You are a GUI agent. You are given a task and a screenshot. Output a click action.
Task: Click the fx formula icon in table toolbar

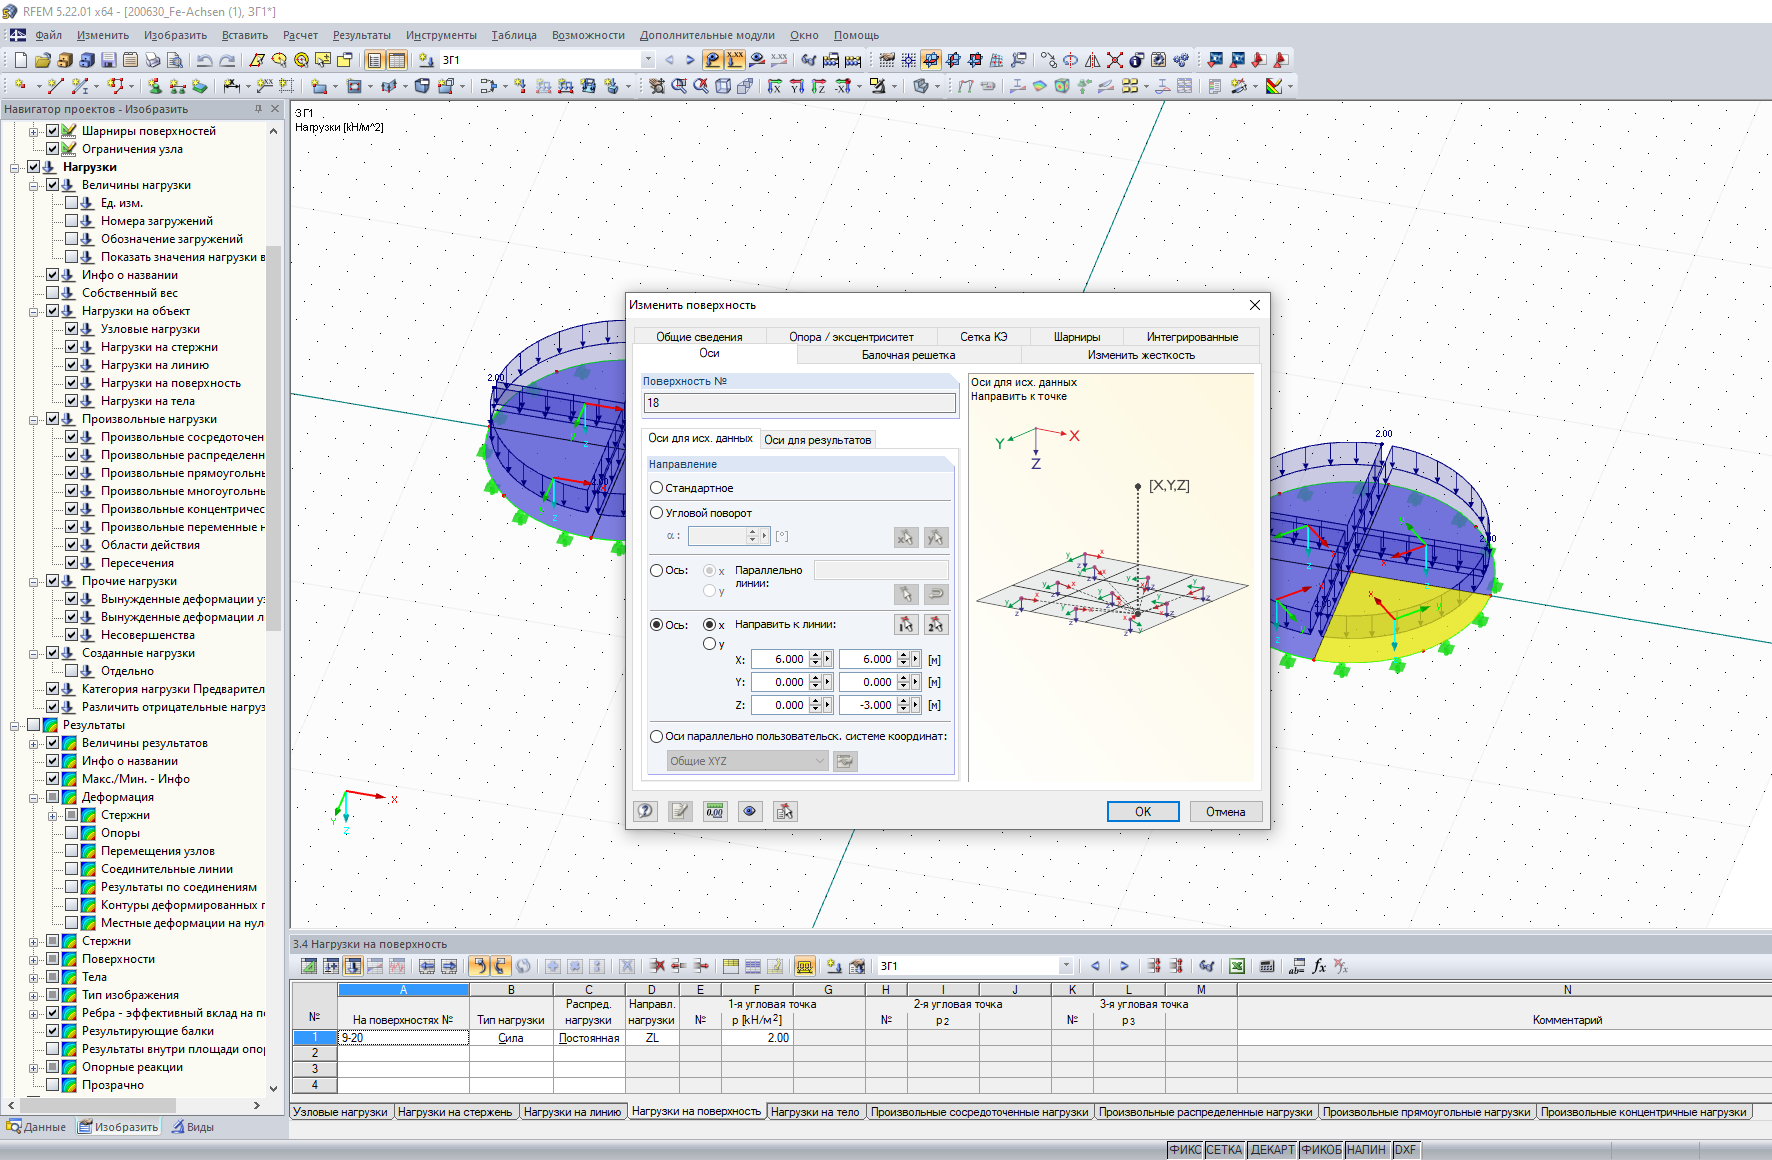coord(1319,966)
